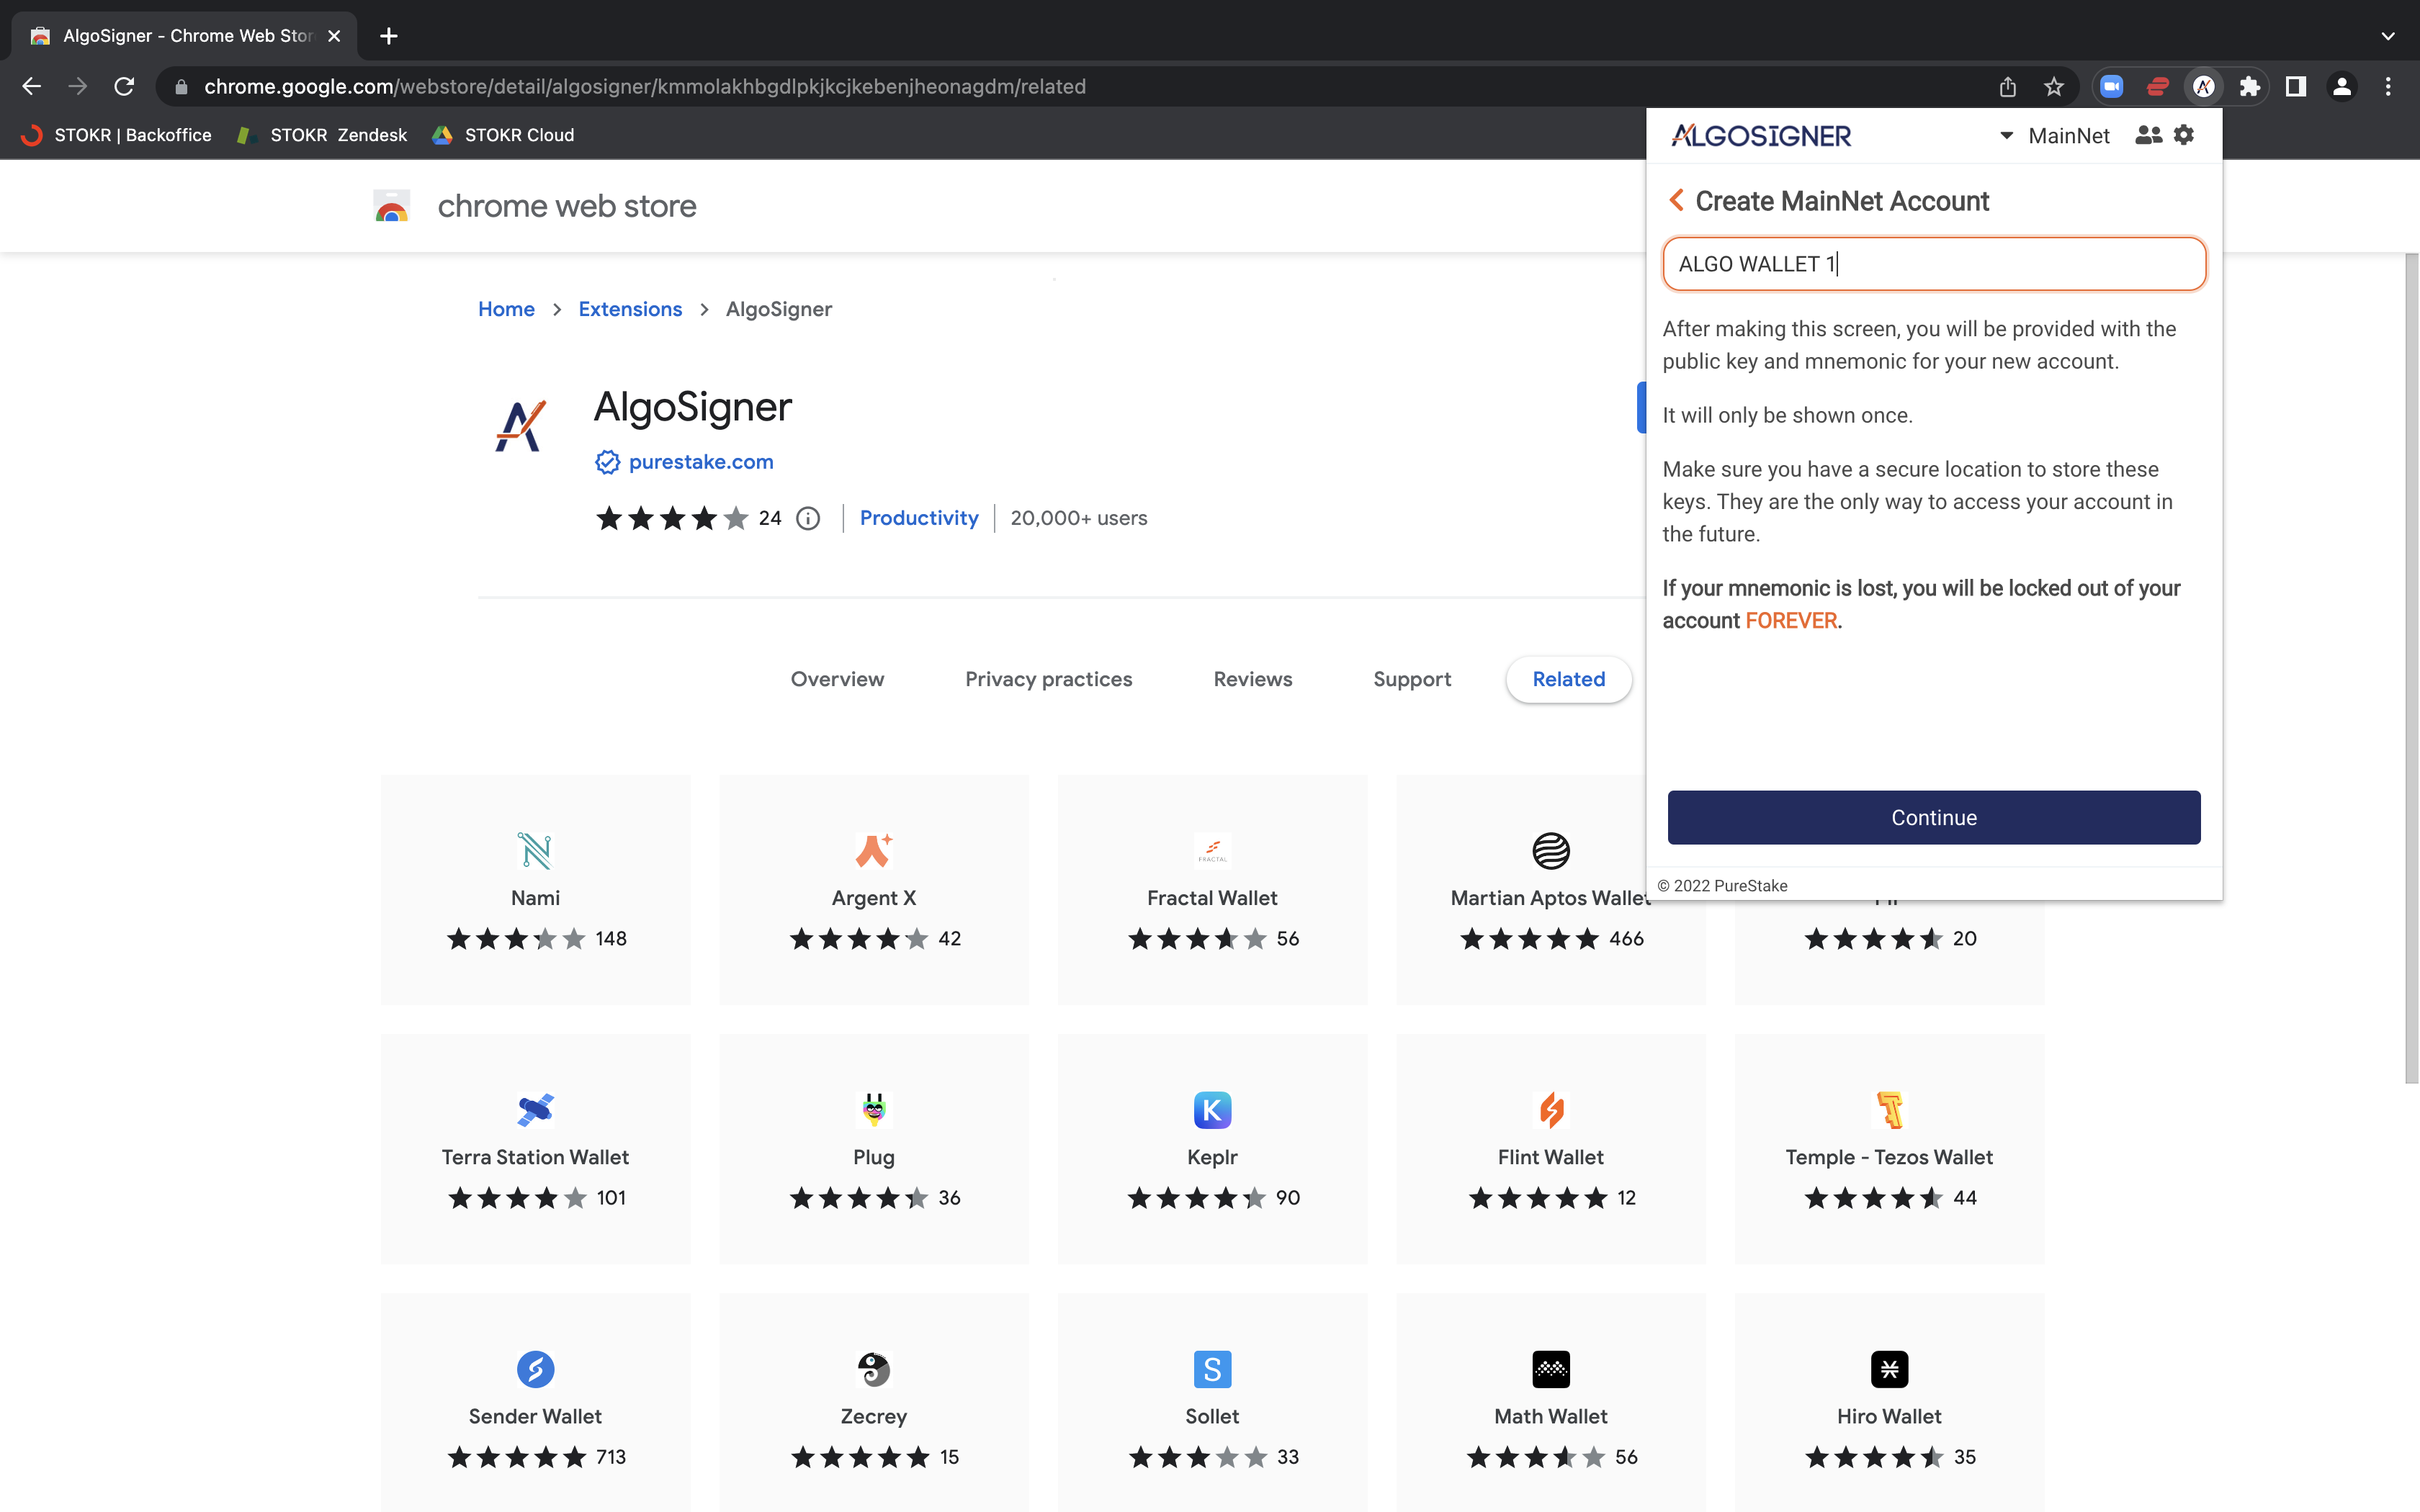Switch to the Privacy practices tab
The width and height of the screenshot is (2420, 1512).
pyautogui.click(x=1048, y=679)
